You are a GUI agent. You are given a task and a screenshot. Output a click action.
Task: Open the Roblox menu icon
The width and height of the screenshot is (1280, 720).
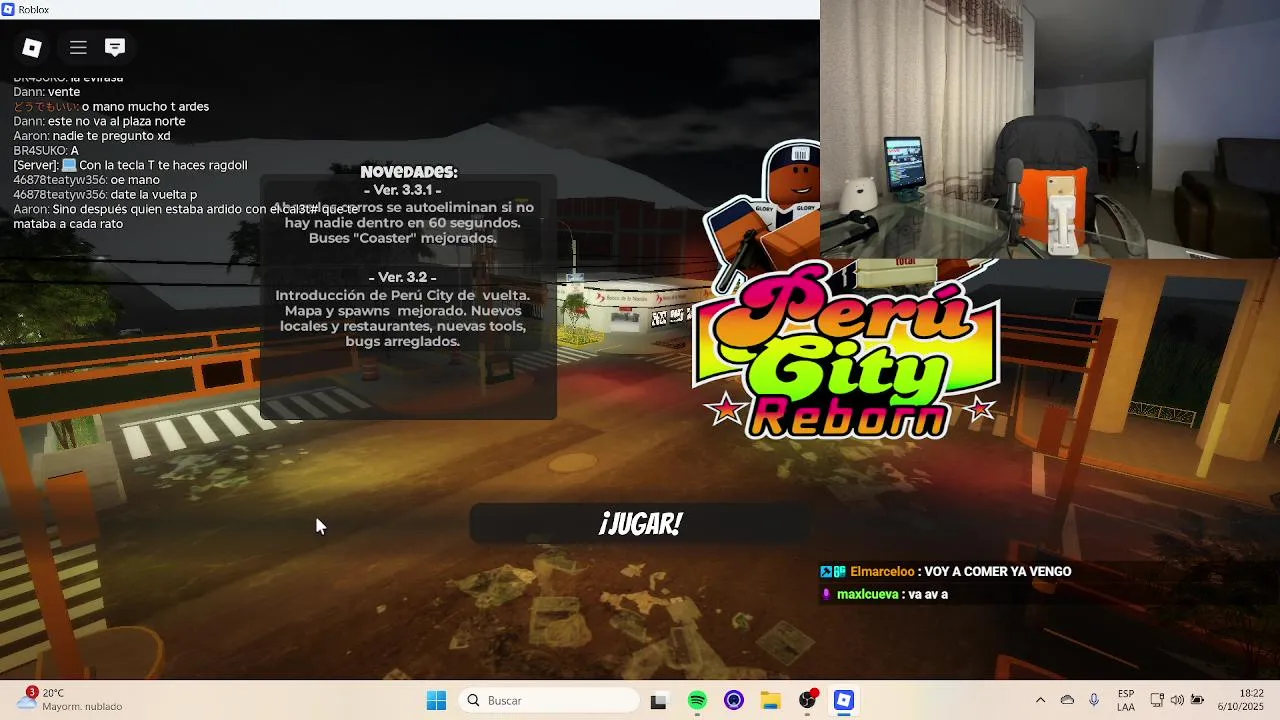pyautogui.click(x=32, y=47)
